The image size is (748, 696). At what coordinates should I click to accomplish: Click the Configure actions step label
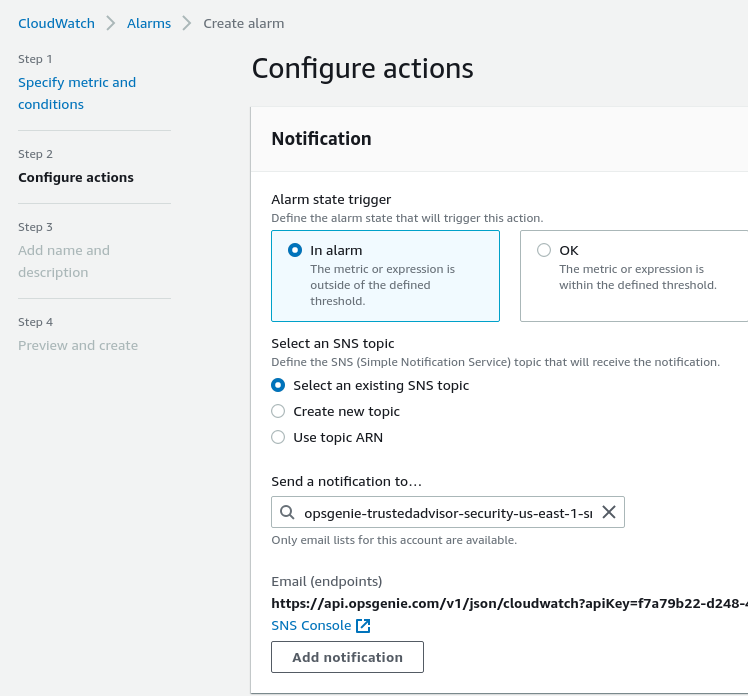coord(76,177)
